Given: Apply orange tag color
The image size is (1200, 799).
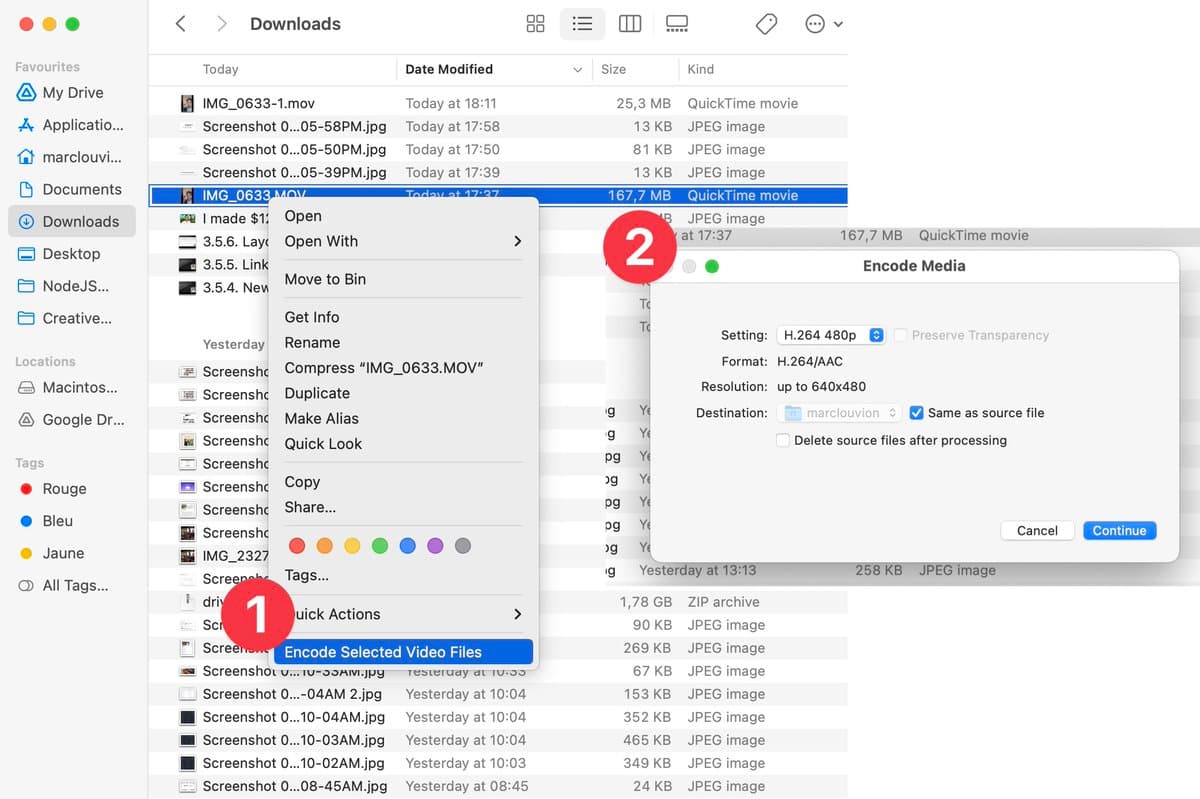Looking at the screenshot, I should pyautogui.click(x=324, y=546).
